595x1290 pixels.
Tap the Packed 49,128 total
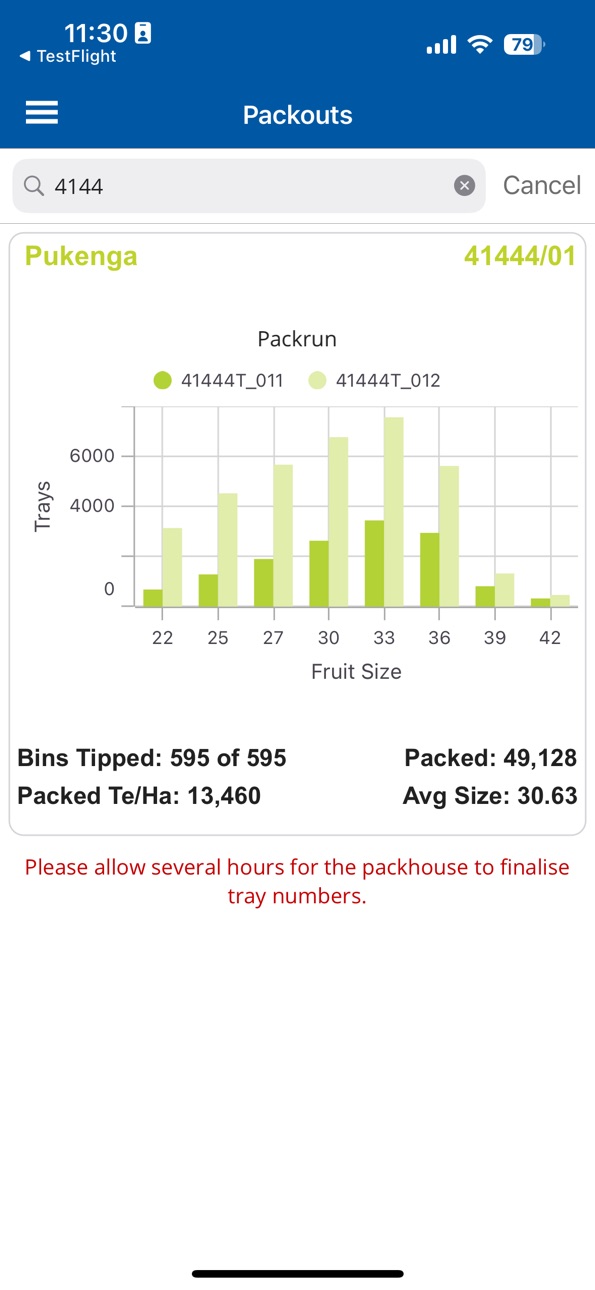[x=490, y=758]
